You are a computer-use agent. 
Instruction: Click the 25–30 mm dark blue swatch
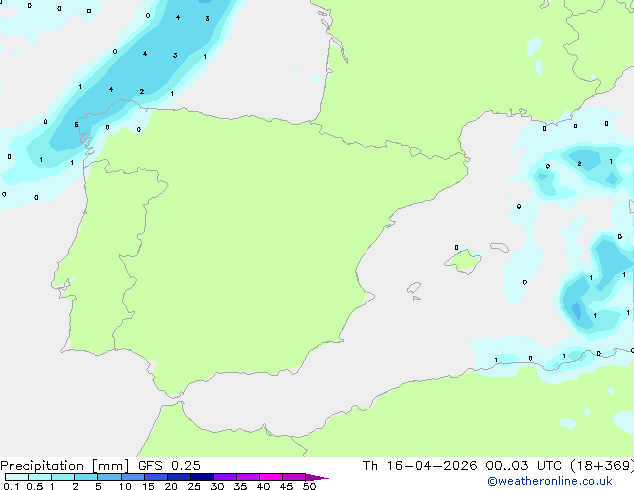(x=202, y=477)
